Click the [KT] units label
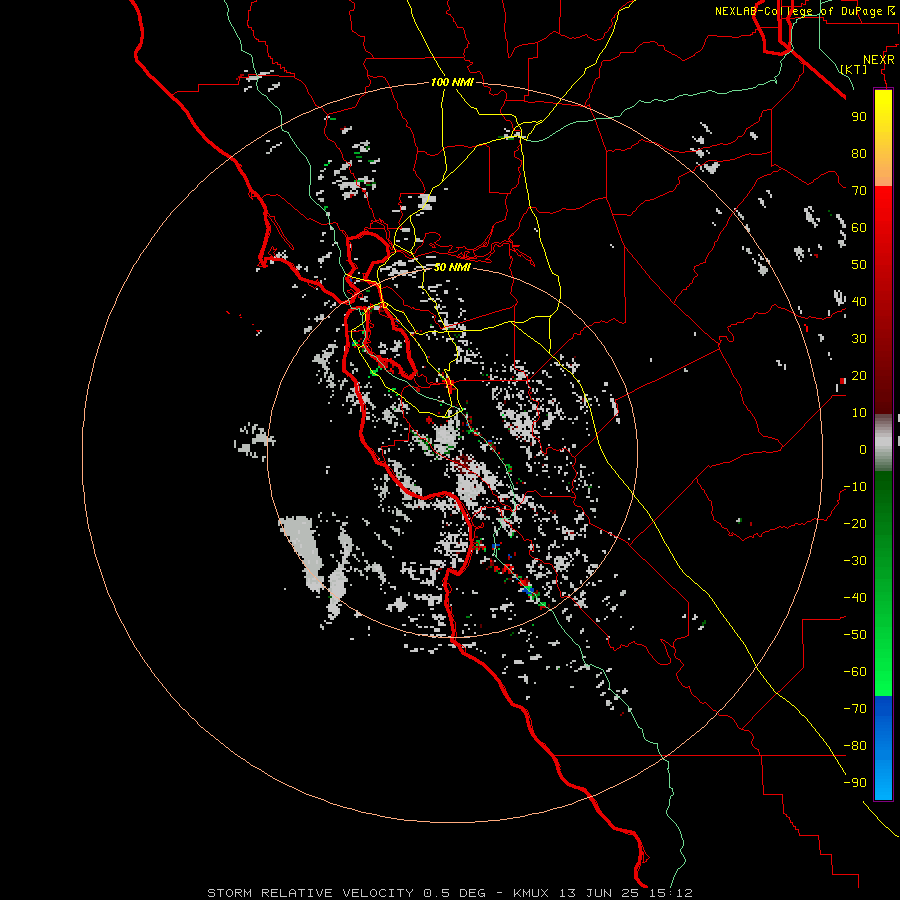The width and height of the screenshot is (900, 900). [854, 69]
